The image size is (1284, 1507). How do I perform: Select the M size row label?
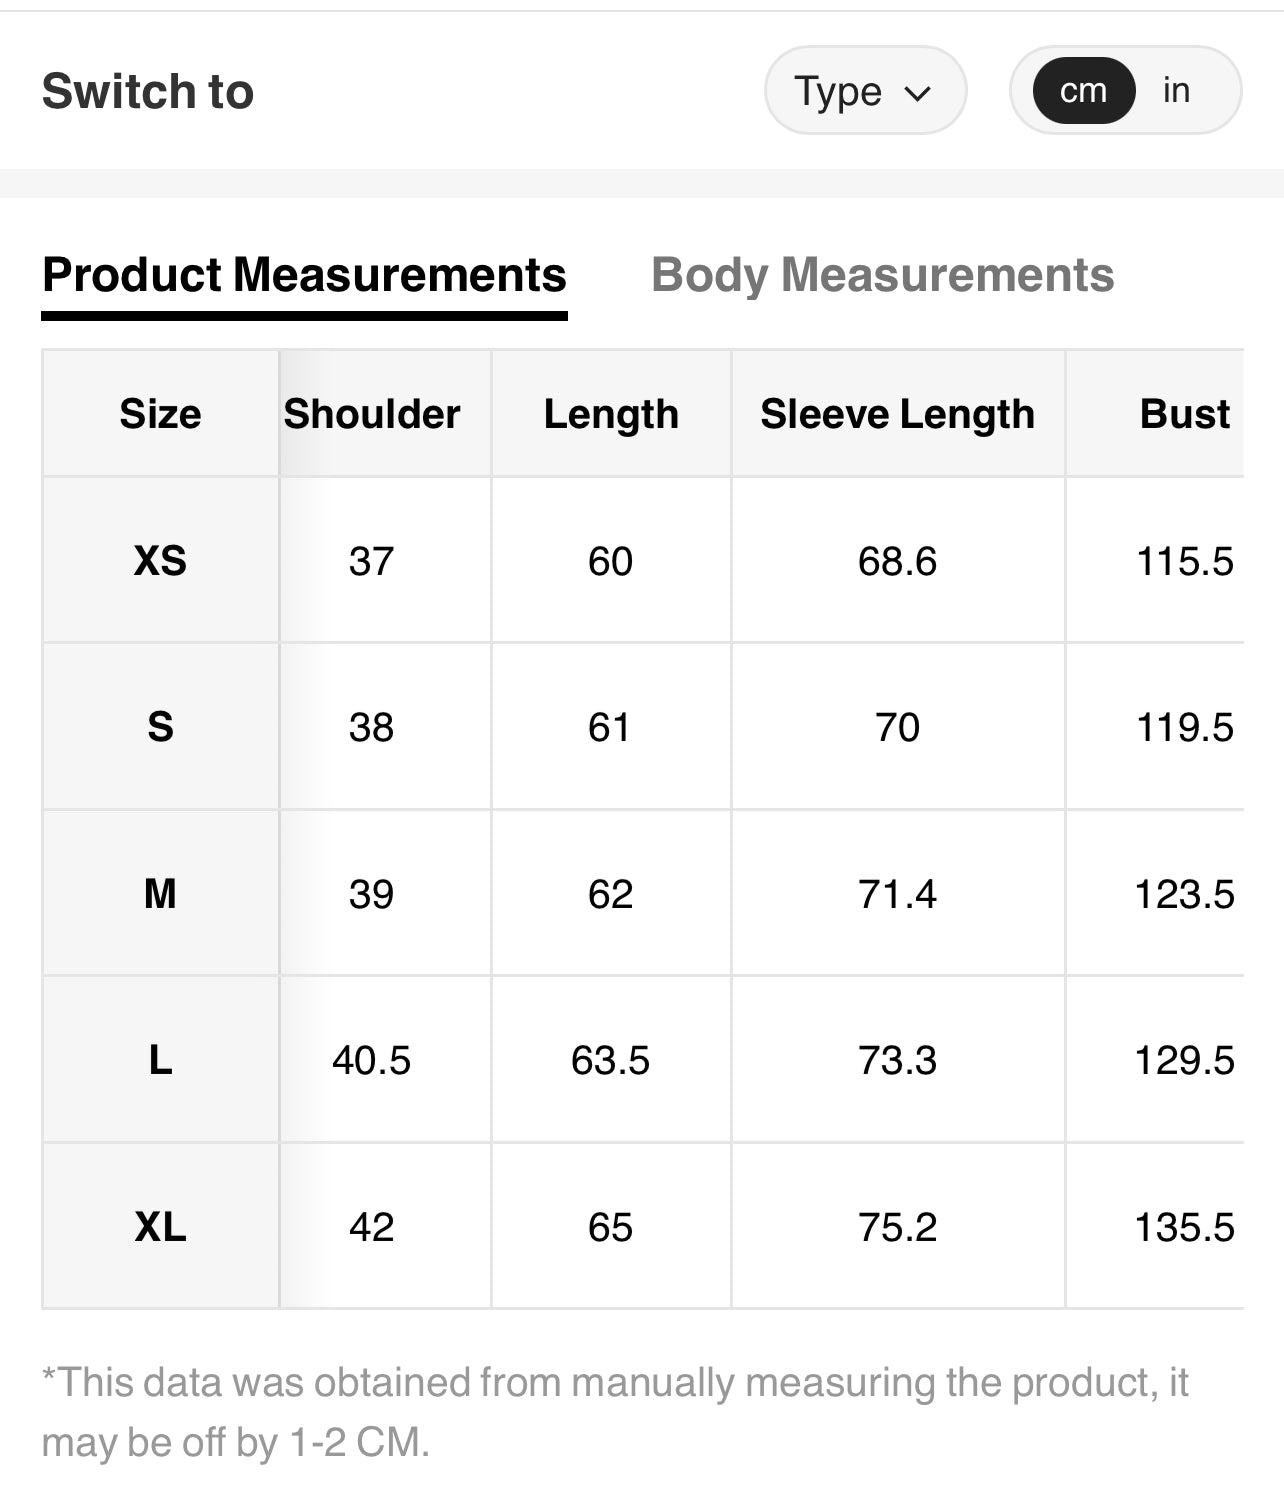click(160, 894)
